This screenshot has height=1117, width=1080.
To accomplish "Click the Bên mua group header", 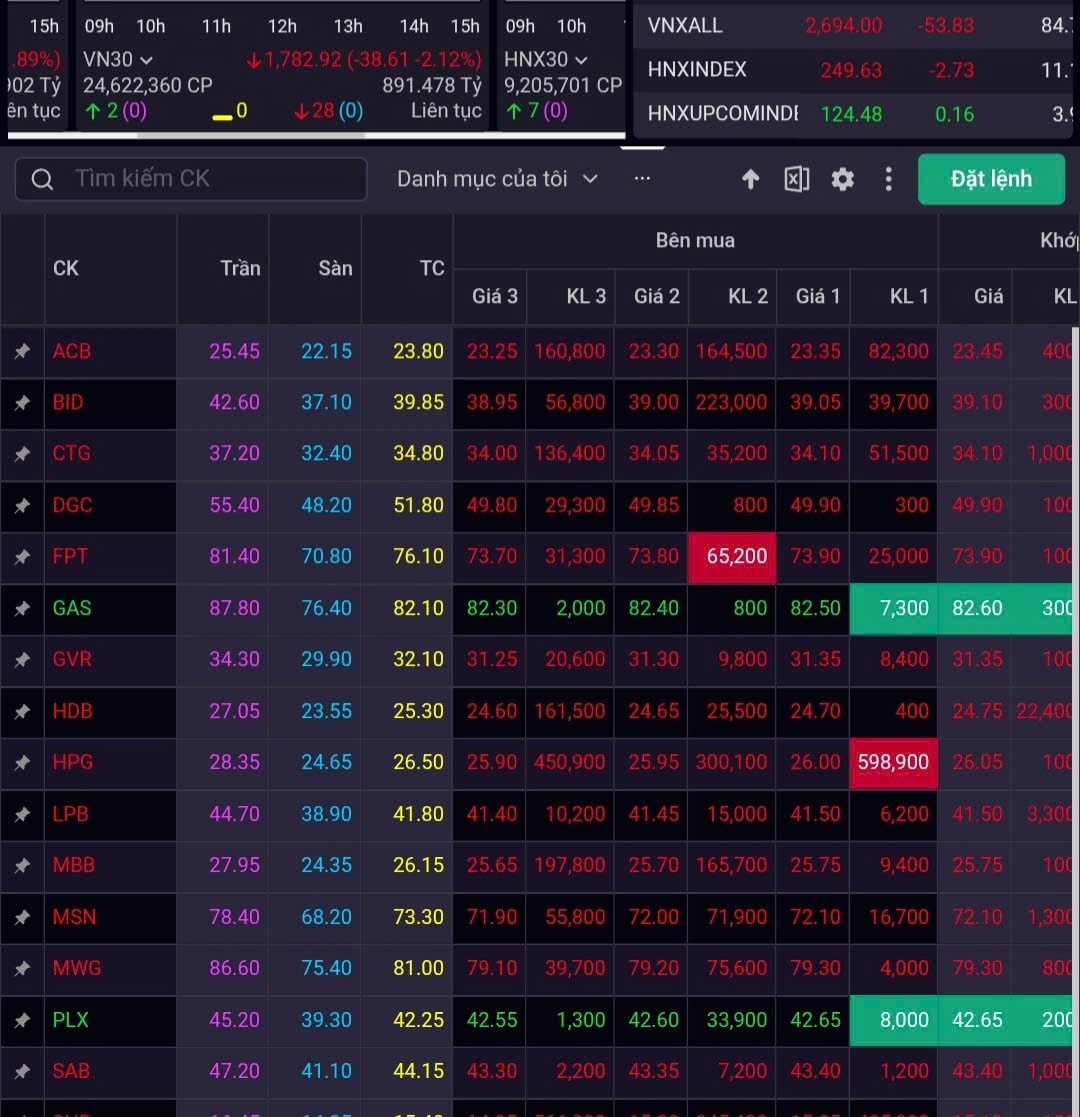I will [695, 241].
